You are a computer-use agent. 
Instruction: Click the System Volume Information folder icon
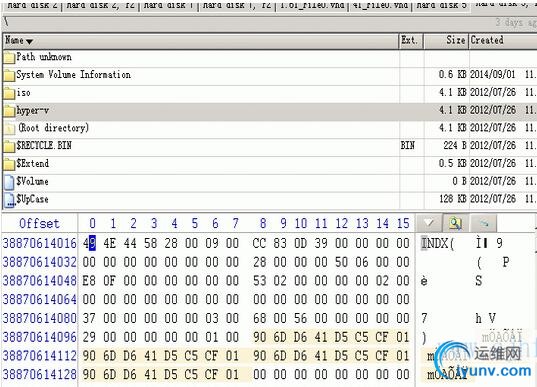click(x=9, y=75)
